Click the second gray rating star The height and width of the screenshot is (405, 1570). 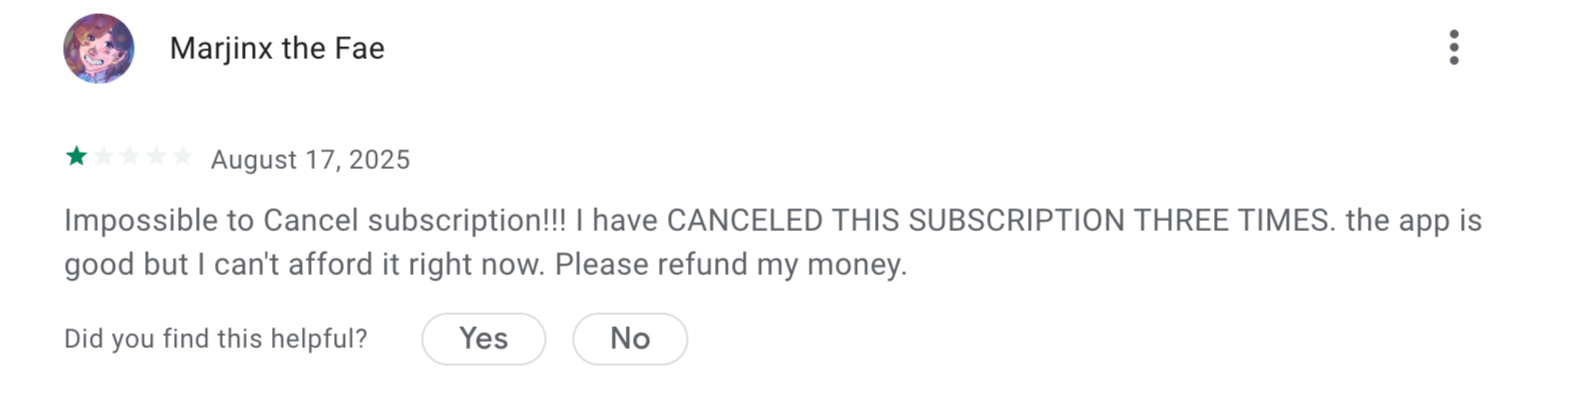click(x=103, y=157)
